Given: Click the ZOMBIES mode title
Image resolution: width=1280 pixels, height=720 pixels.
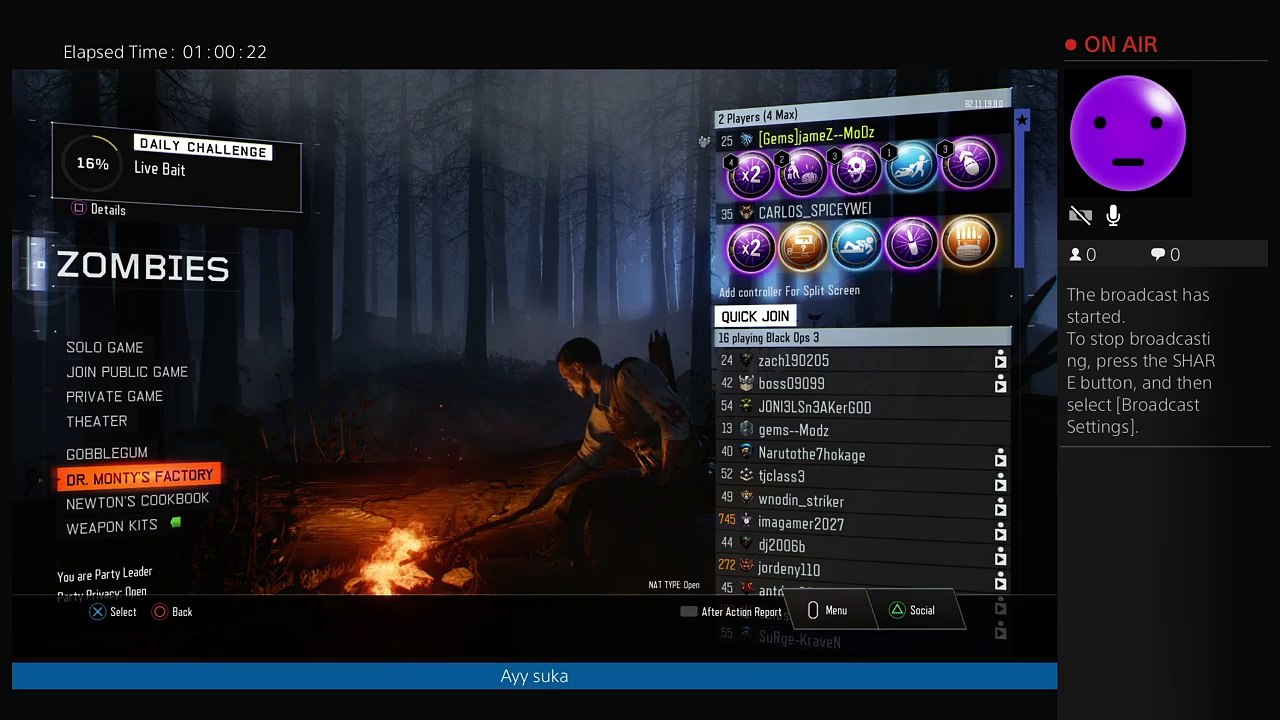Looking at the screenshot, I should coord(142,267).
